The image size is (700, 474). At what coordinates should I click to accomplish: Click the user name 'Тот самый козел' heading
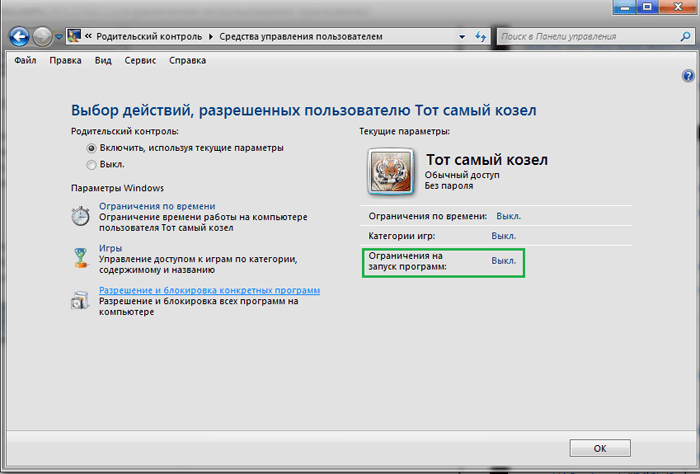click(x=487, y=160)
